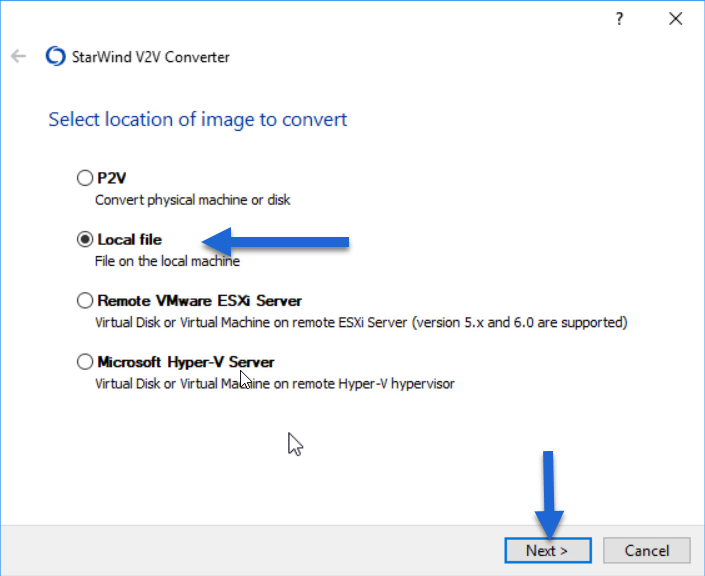Choose the Local file radio button
Screen dimensions: 705x576
(x=85, y=239)
